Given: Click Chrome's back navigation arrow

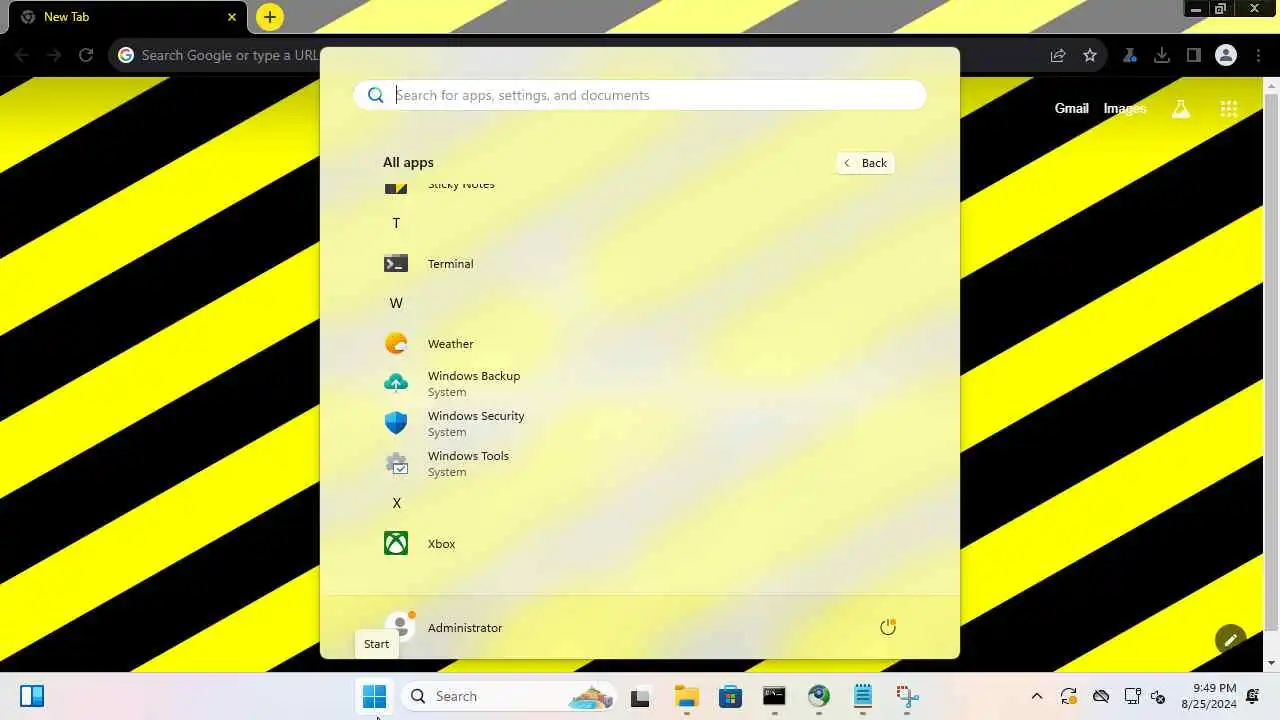Looking at the screenshot, I should [x=23, y=55].
